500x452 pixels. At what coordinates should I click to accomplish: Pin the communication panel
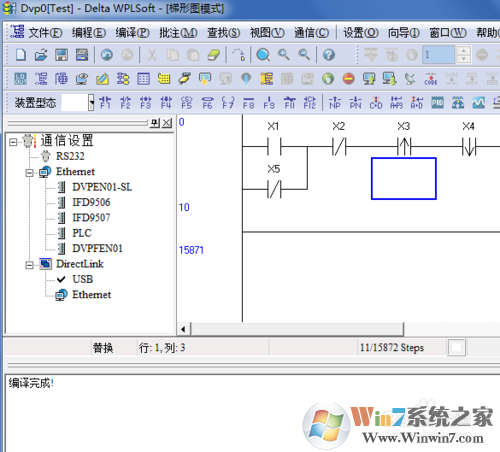(x=155, y=123)
